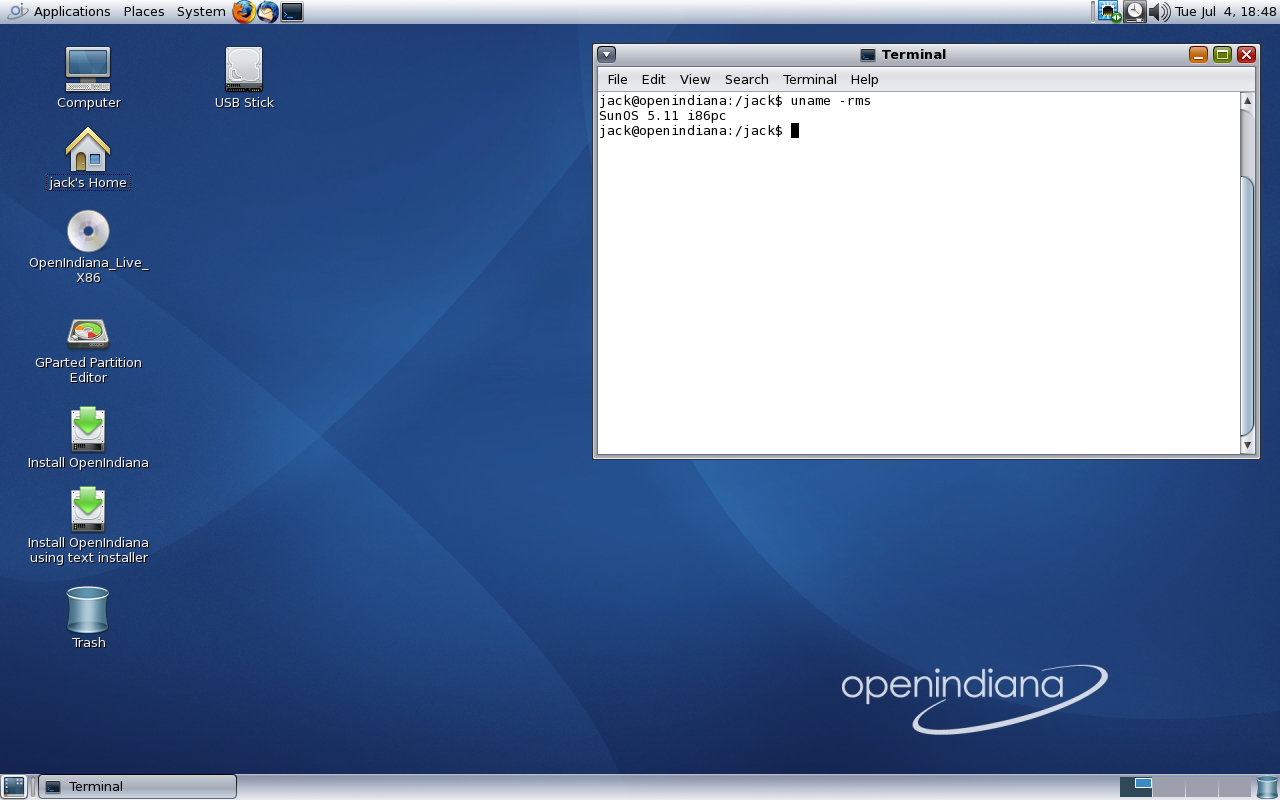Image resolution: width=1280 pixels, height=800 pixels.
Task: Launch Install OpenIndiana from the desktop
Action: pos(88,428)
